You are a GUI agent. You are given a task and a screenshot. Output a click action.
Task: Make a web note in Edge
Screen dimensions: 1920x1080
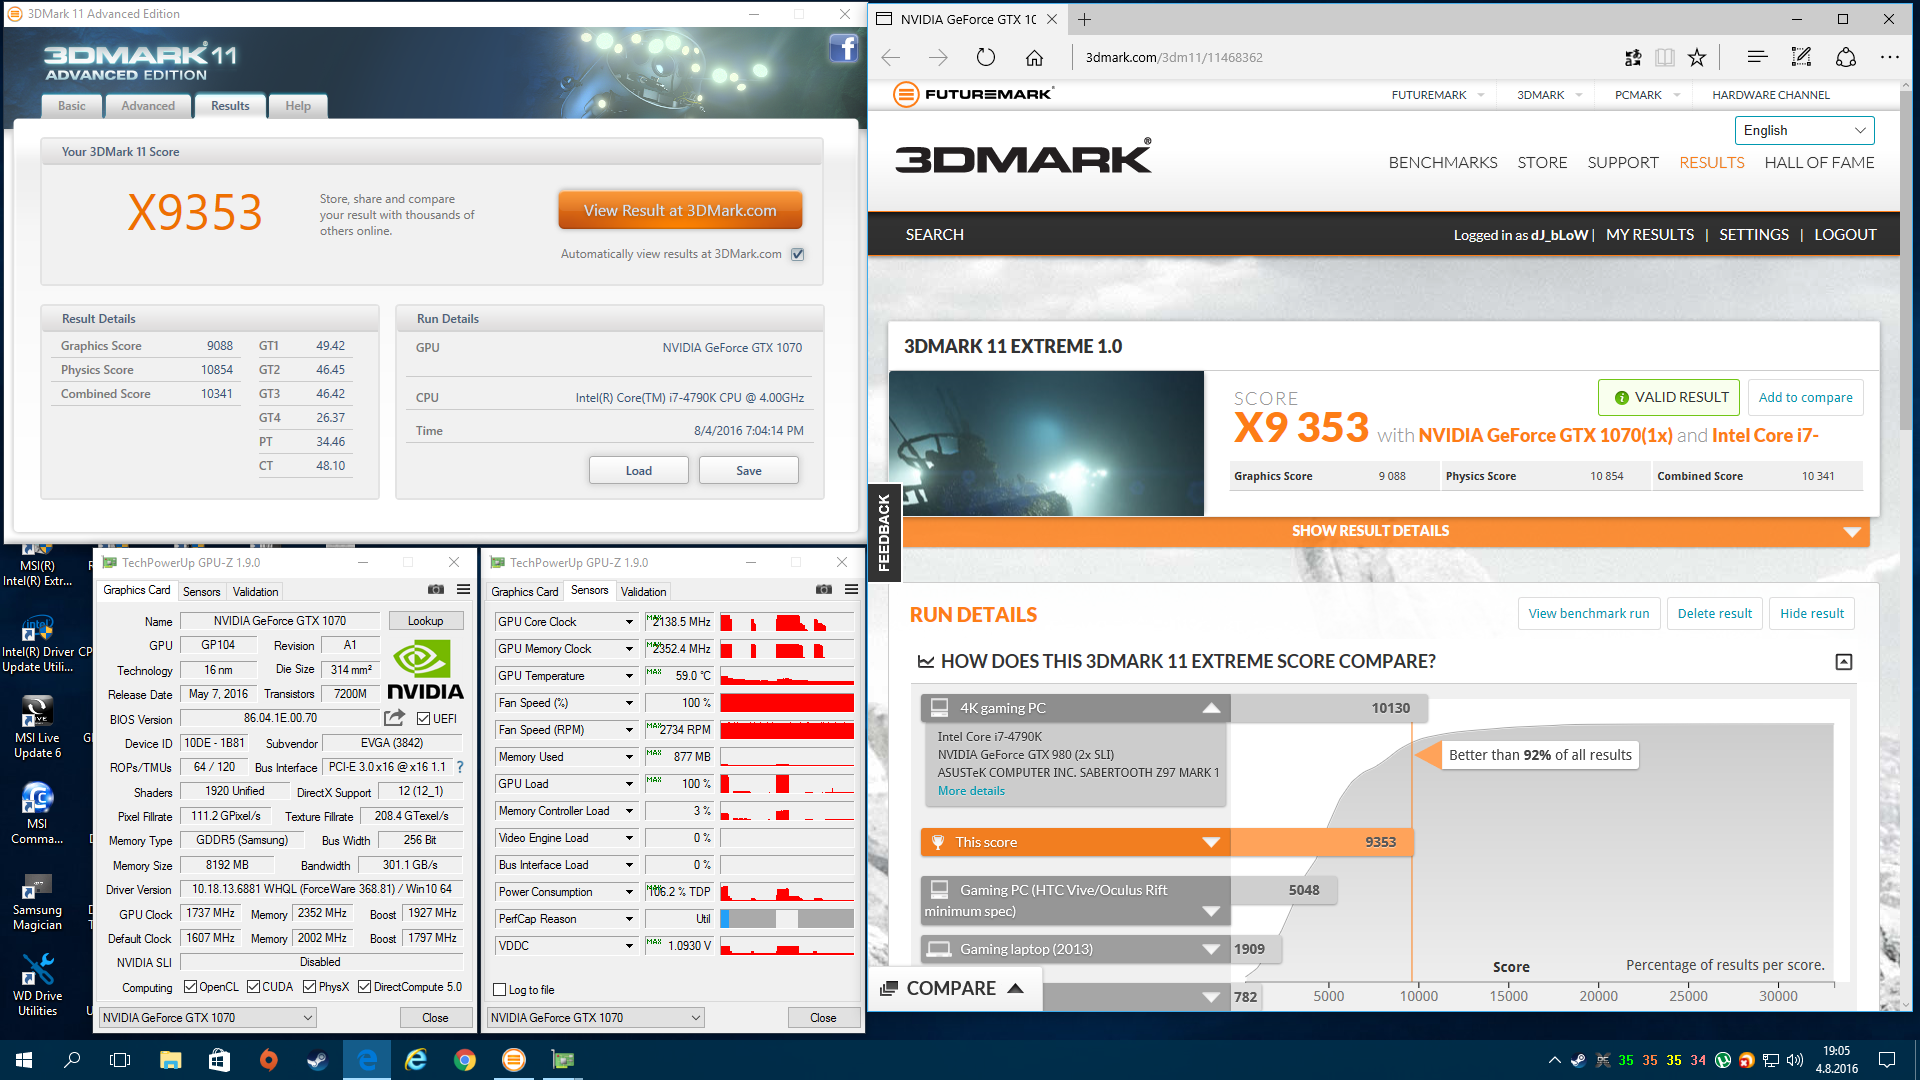(x=1801, y=57)
